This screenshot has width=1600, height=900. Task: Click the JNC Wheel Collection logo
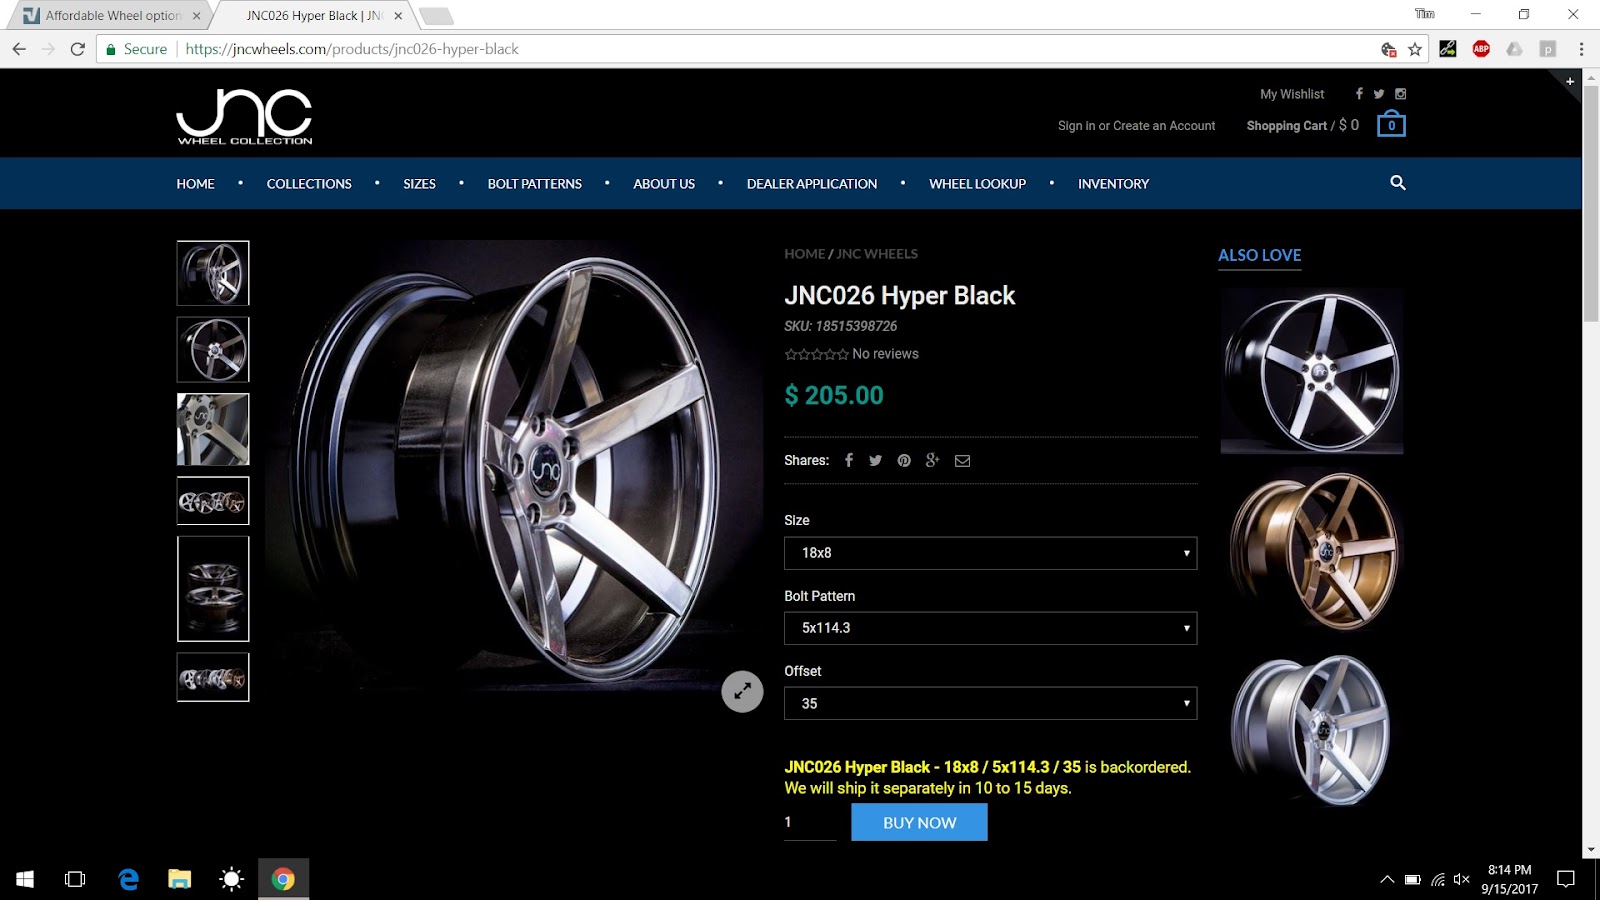click(x=245, y=117)
